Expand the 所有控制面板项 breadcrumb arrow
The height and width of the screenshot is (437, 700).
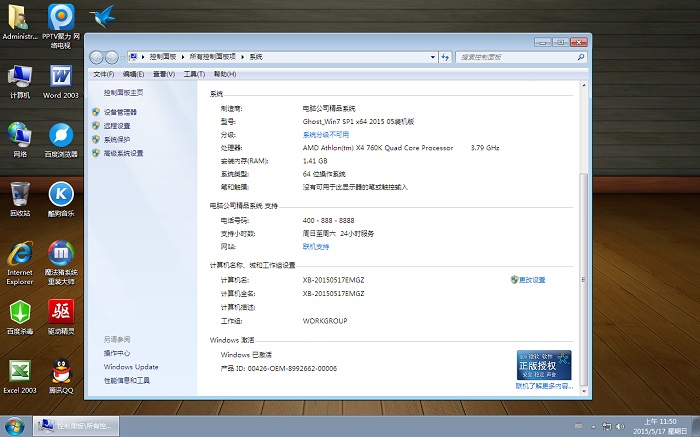point(244,58)
